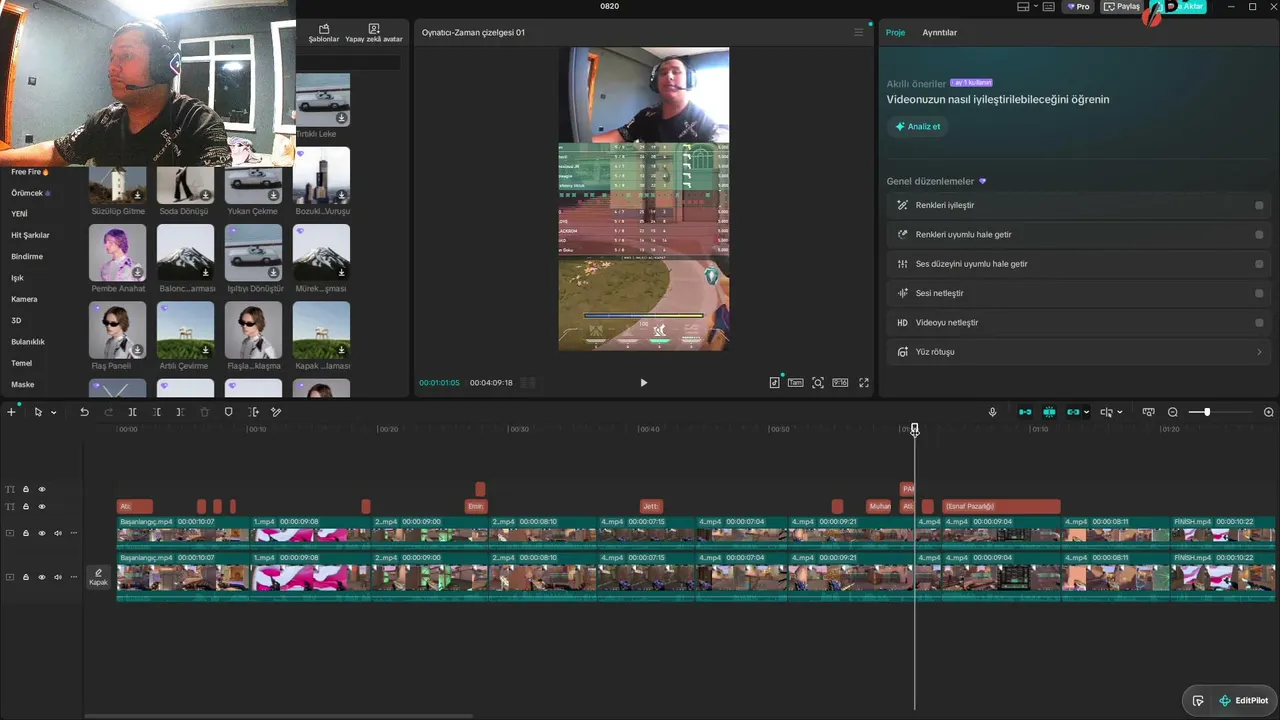Add a marker using the shield icon
Viewport: 1280px width, 720px height.
pos(228,412)
